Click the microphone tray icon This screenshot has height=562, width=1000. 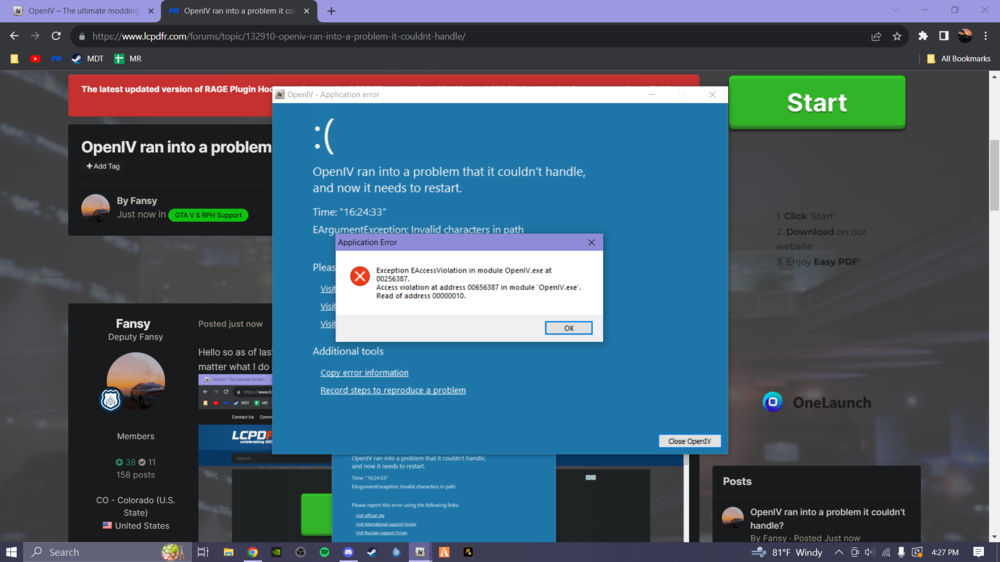[901, 552]
